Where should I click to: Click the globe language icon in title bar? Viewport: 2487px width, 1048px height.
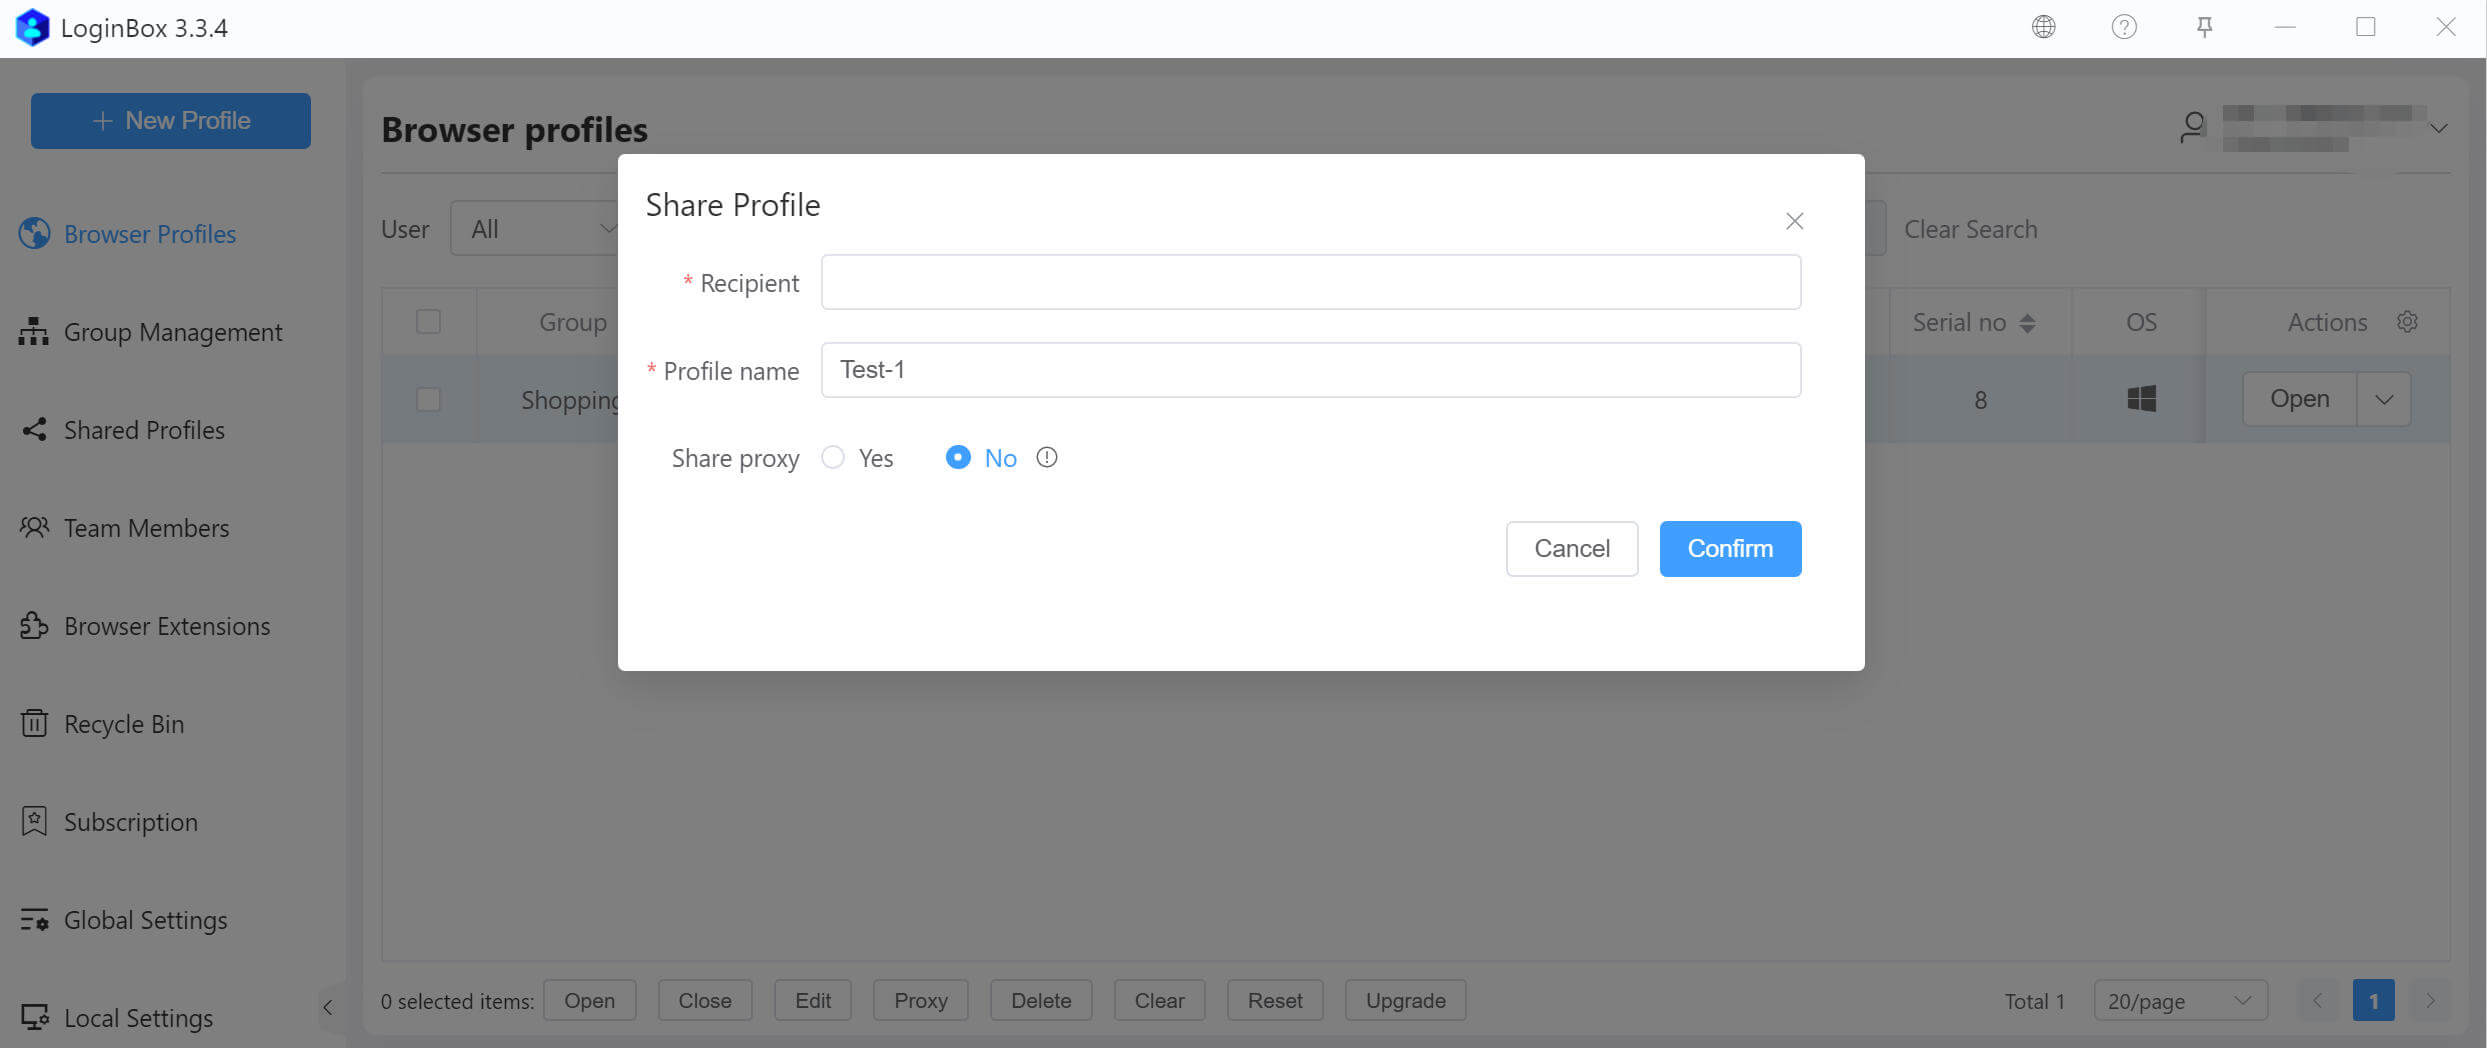[x=2043, y=27]
